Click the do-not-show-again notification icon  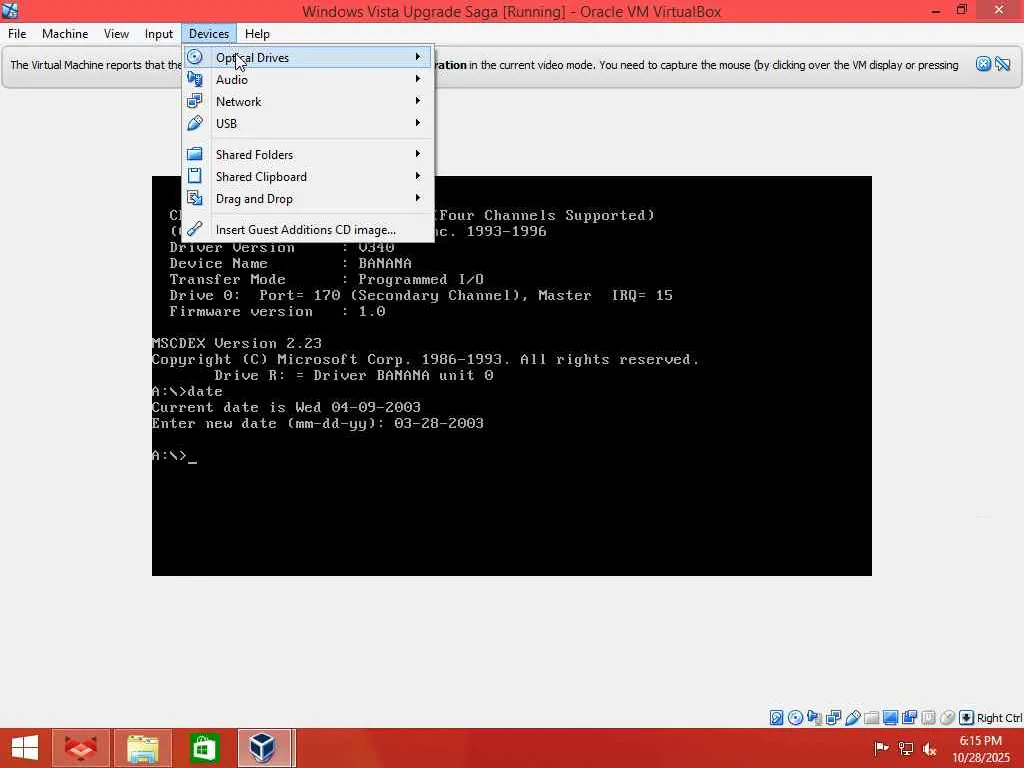click(1003, 64)
